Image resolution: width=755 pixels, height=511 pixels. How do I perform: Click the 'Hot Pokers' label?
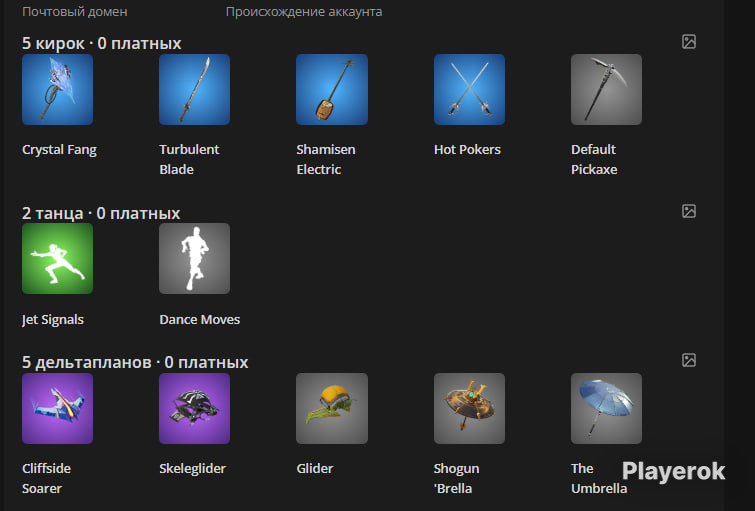[x=467, y=149]
